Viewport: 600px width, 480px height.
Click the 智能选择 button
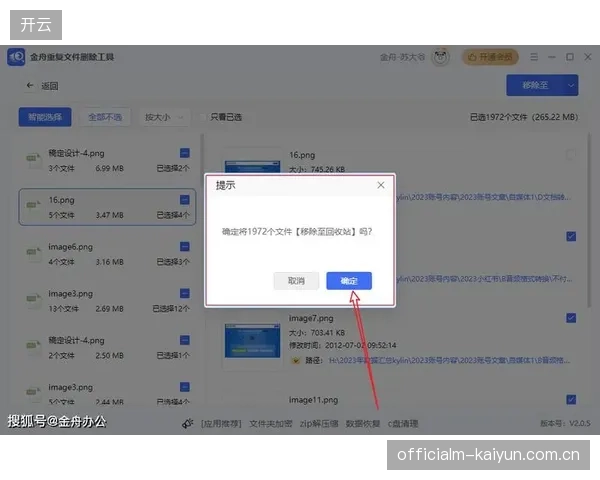[45, 117]
